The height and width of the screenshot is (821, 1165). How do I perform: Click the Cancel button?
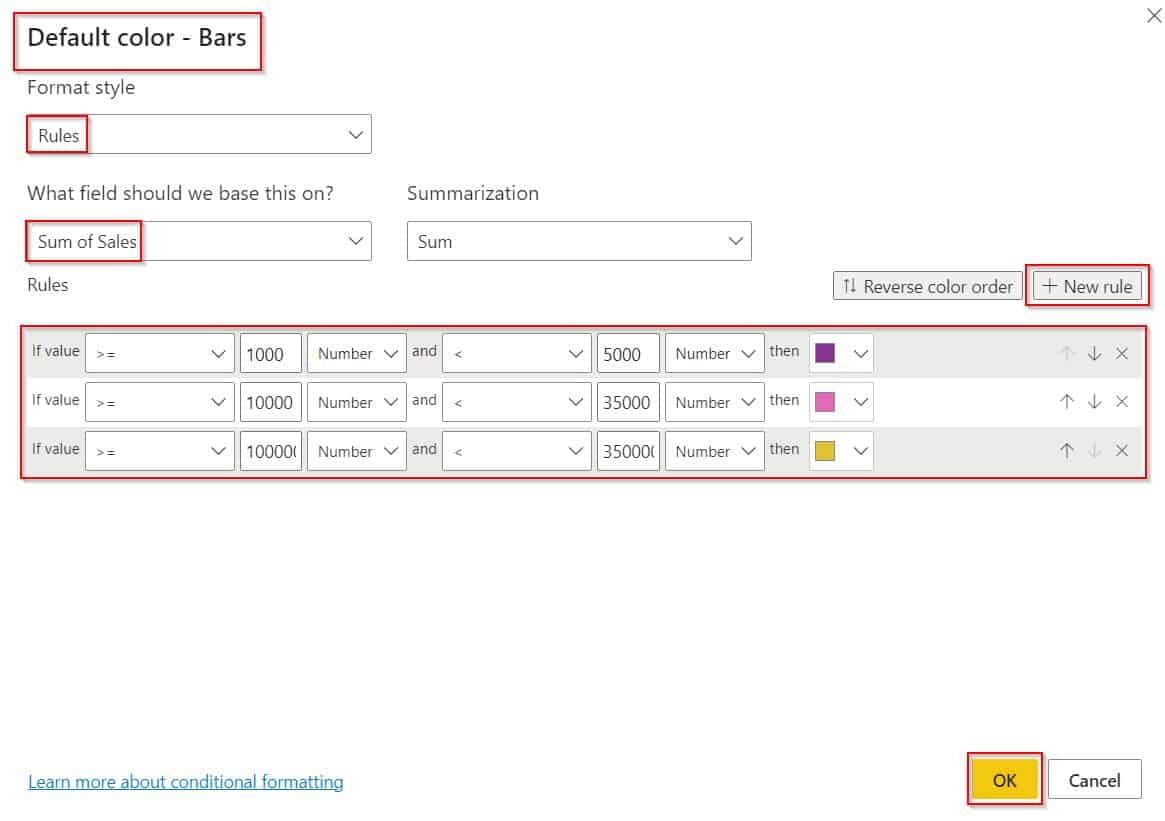click(1094, 779)
